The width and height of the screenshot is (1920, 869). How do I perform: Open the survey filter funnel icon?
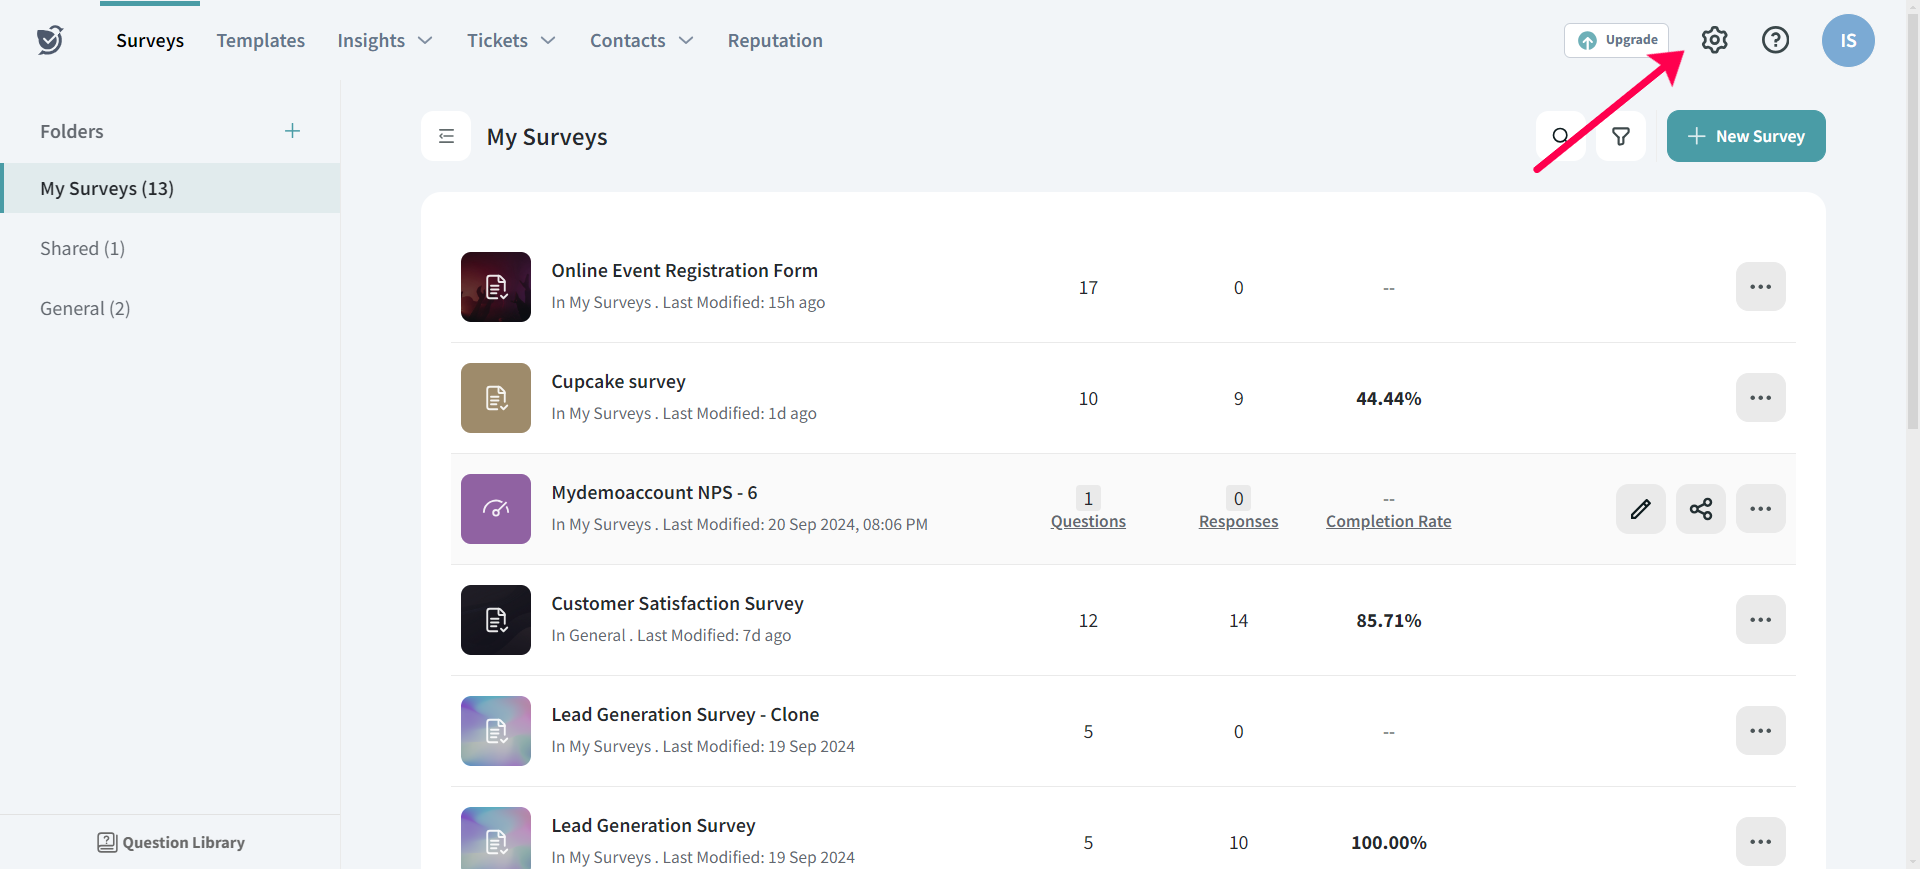[1621, 136]
